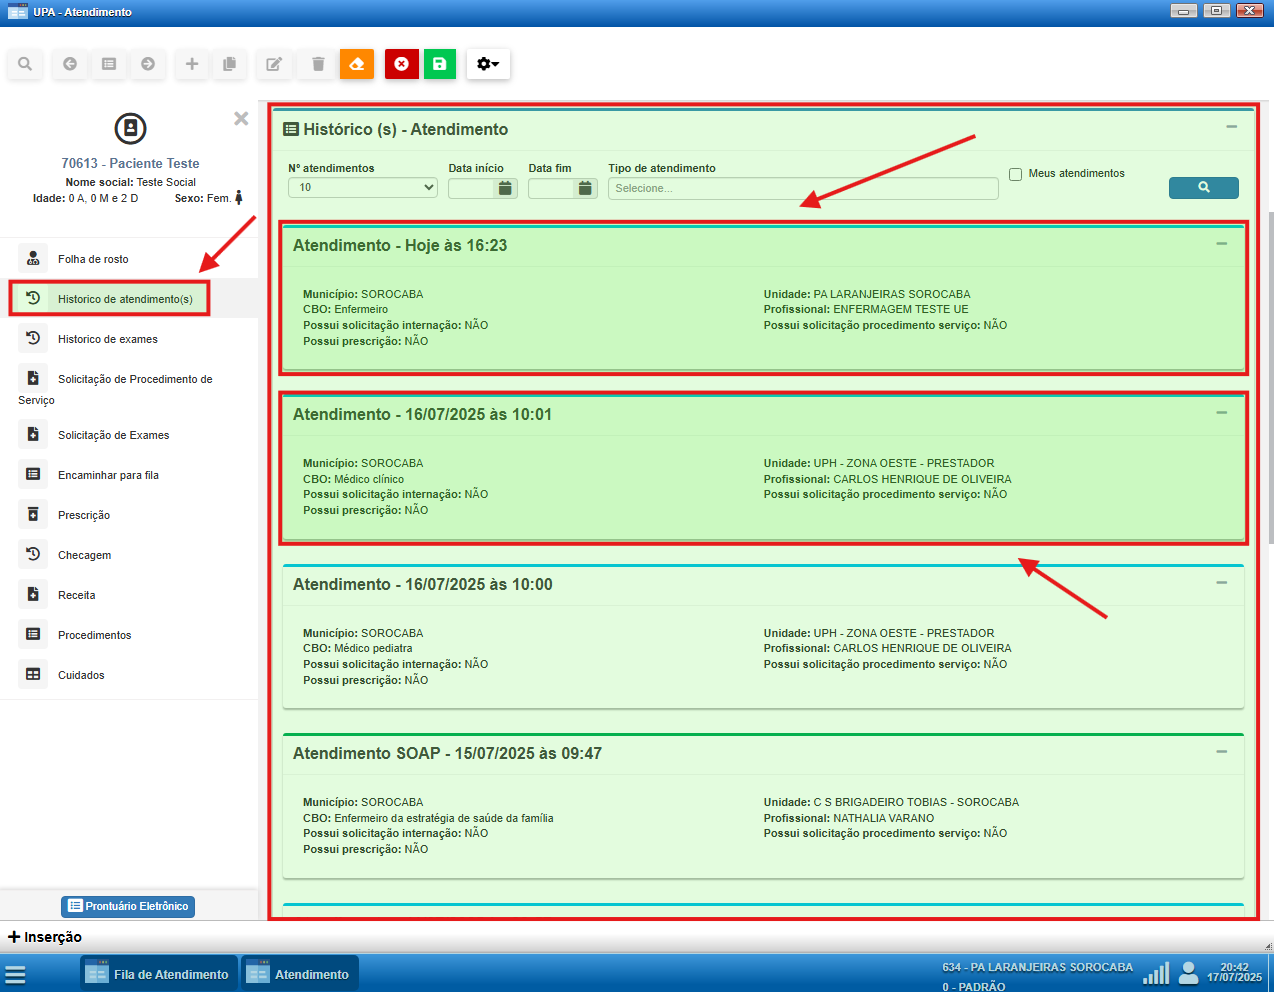Viewport: 1274px width, 992px height.
Task: Open the Data início calendar picker
Action: coord(505,188)
